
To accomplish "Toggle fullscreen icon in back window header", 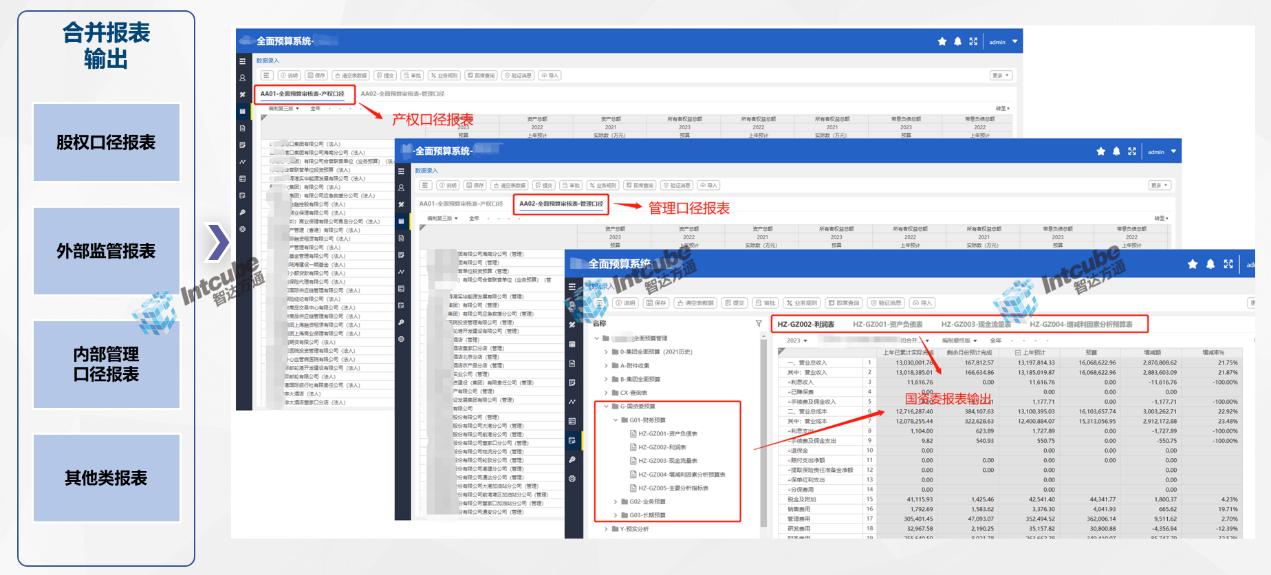I will point(973,41).
